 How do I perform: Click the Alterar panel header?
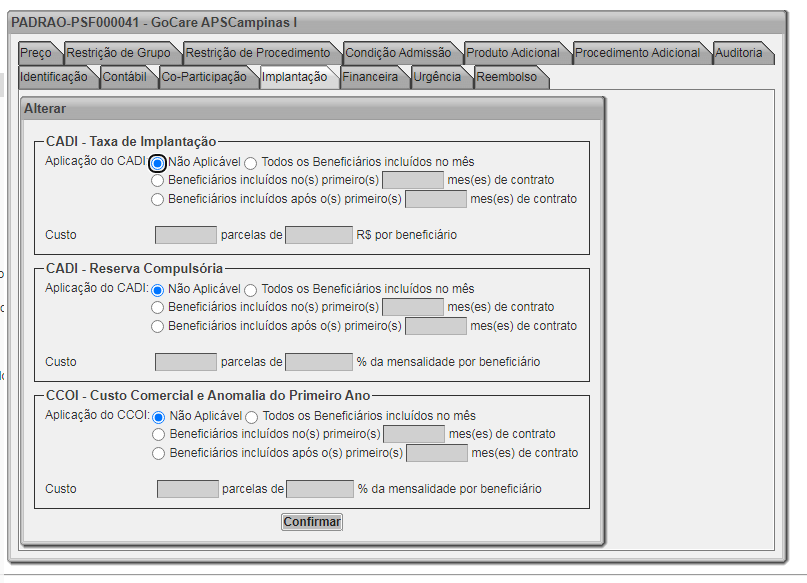[312, 109]
